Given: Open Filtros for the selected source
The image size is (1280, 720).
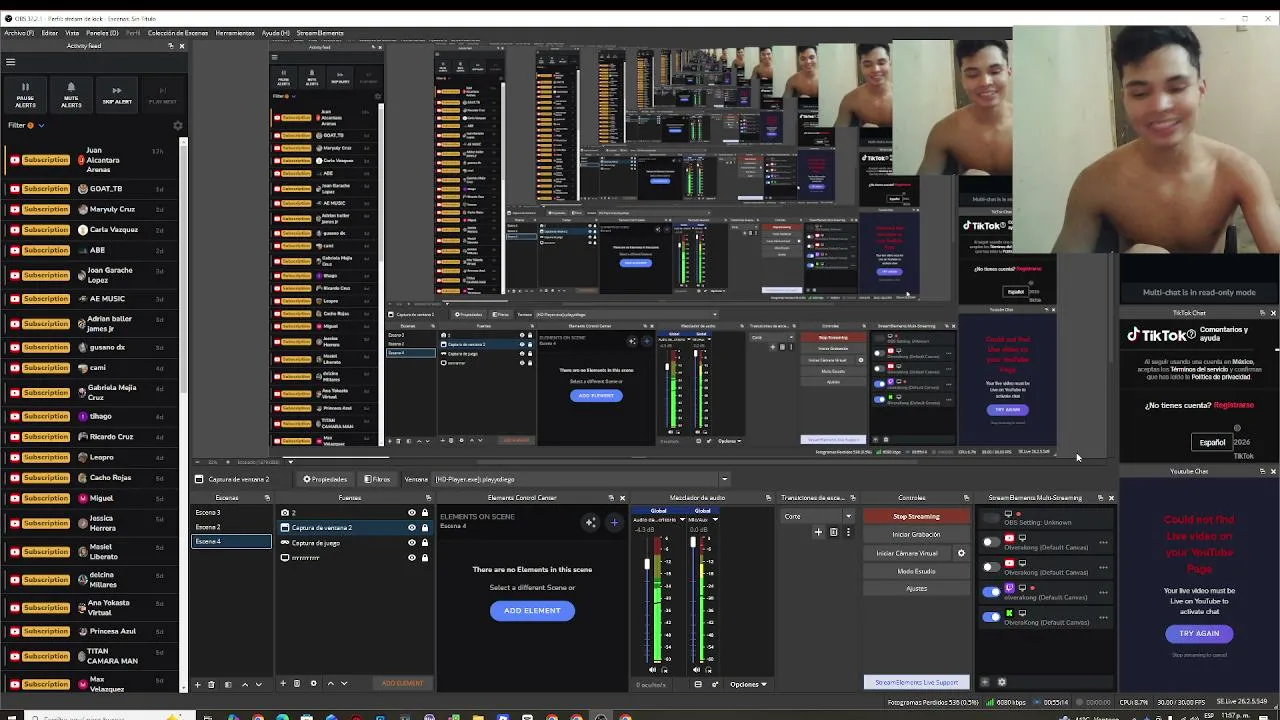Looking at the screenshot, I should tap(377, 479).
